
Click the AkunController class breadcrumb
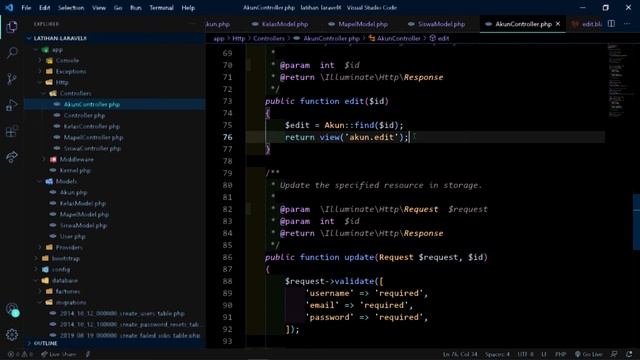coord(394,38)
